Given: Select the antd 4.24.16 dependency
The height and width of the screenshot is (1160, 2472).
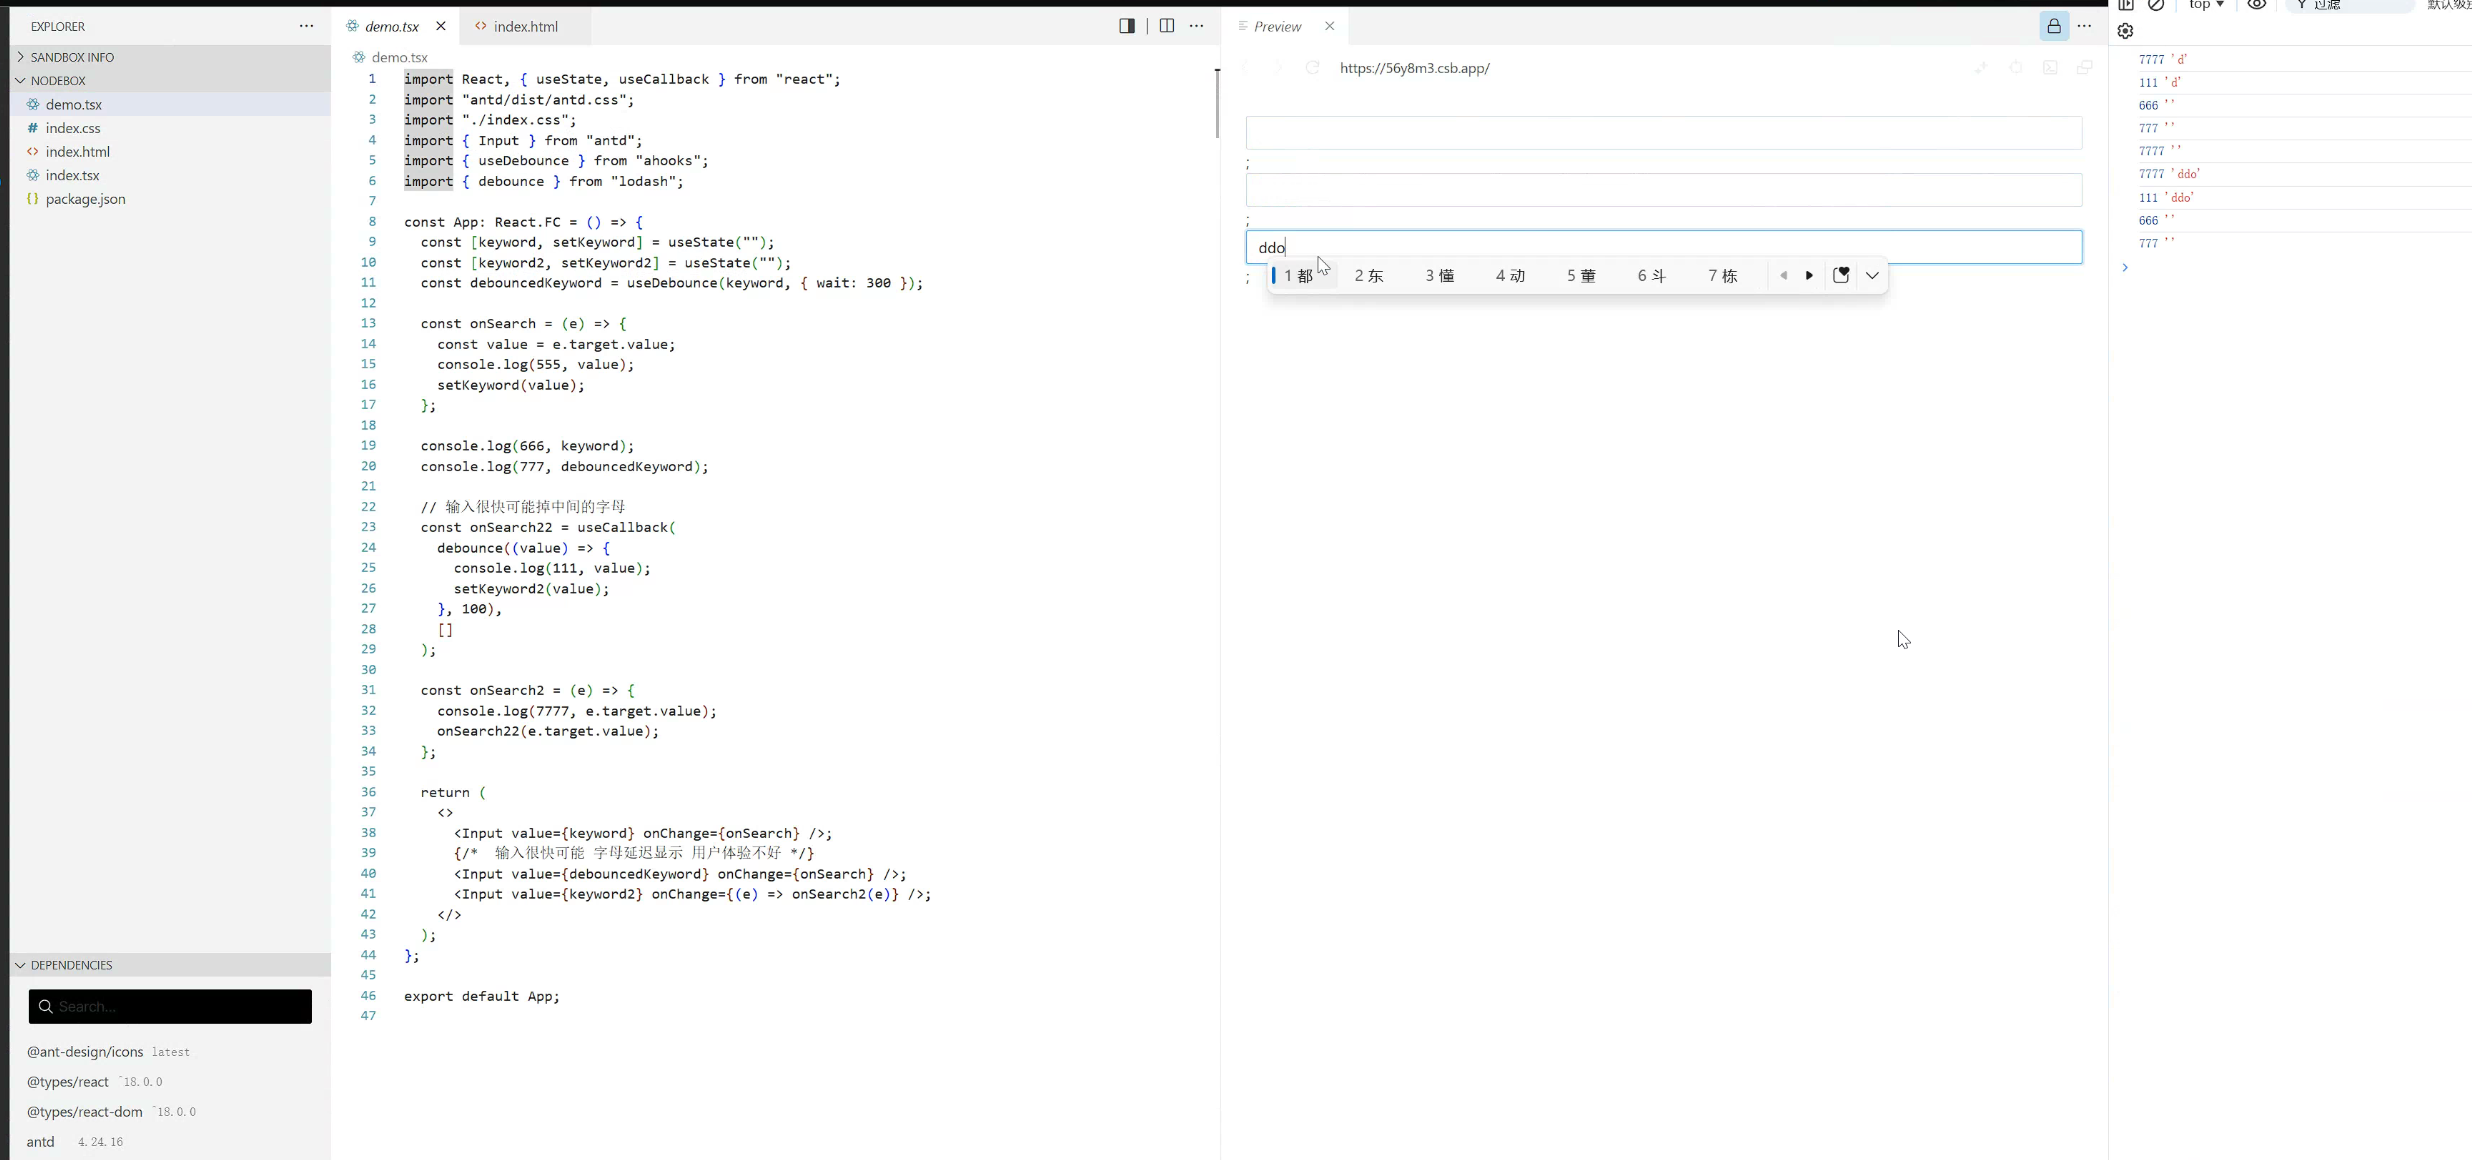Looking at the screenshot, I should pyautogui.click(x=75, y=1142).
